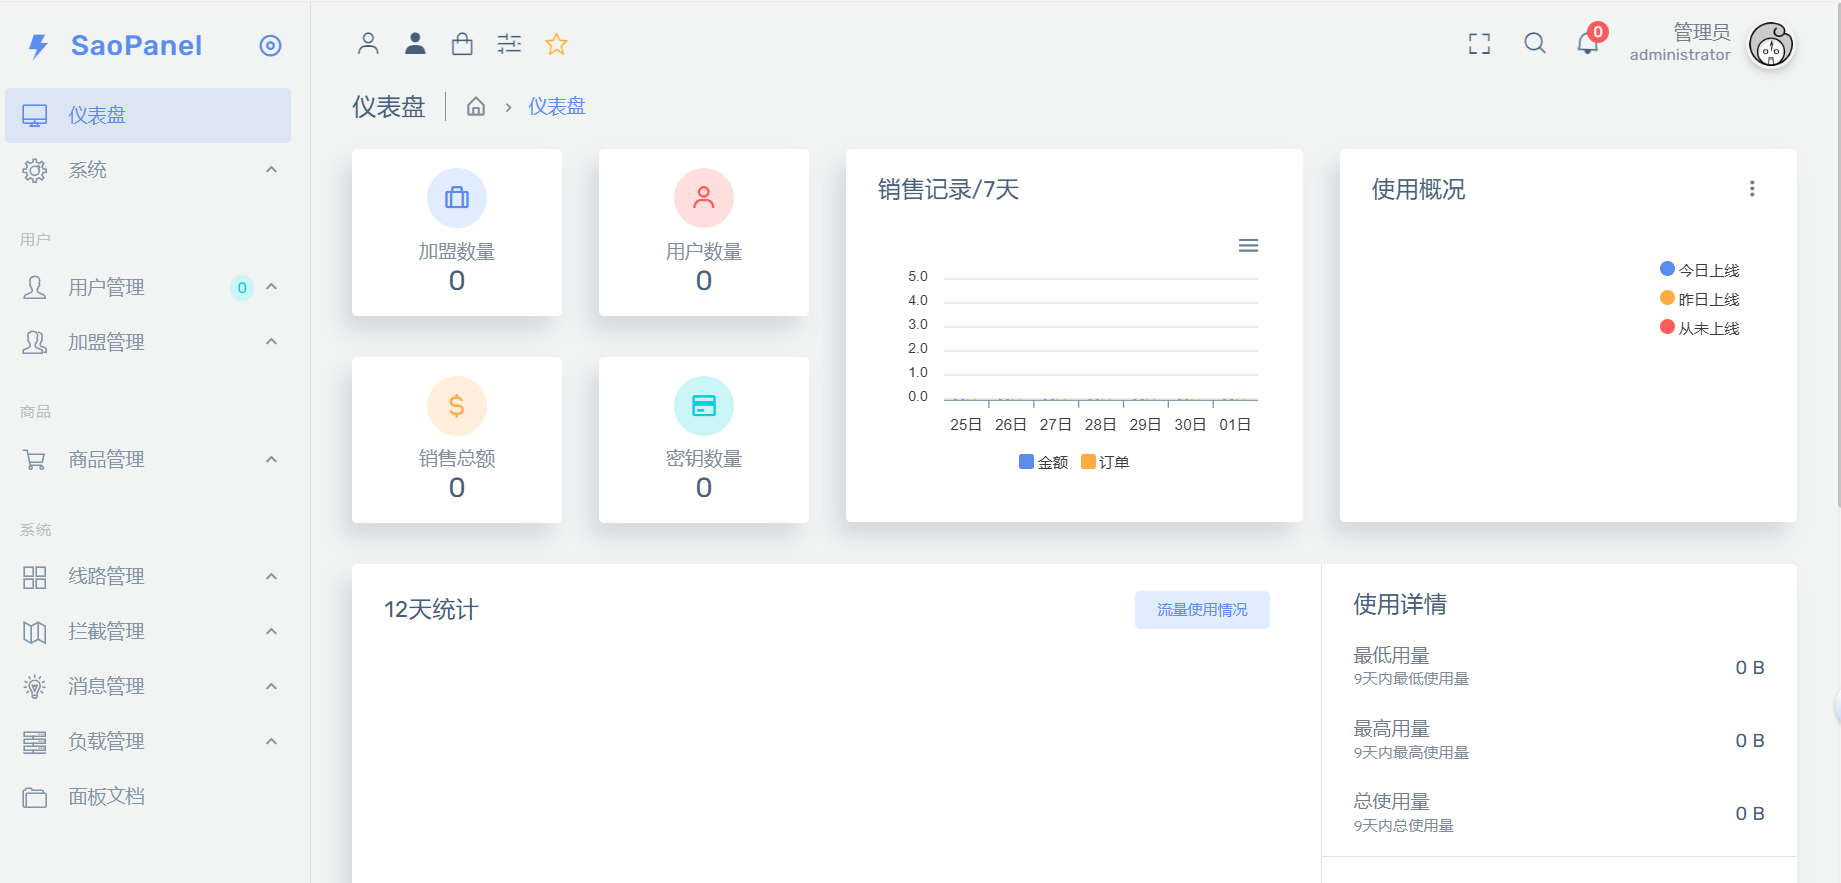Open the search magnifier icon
The width and height of the screenshot is (1841, 883).
point(1534,43)
